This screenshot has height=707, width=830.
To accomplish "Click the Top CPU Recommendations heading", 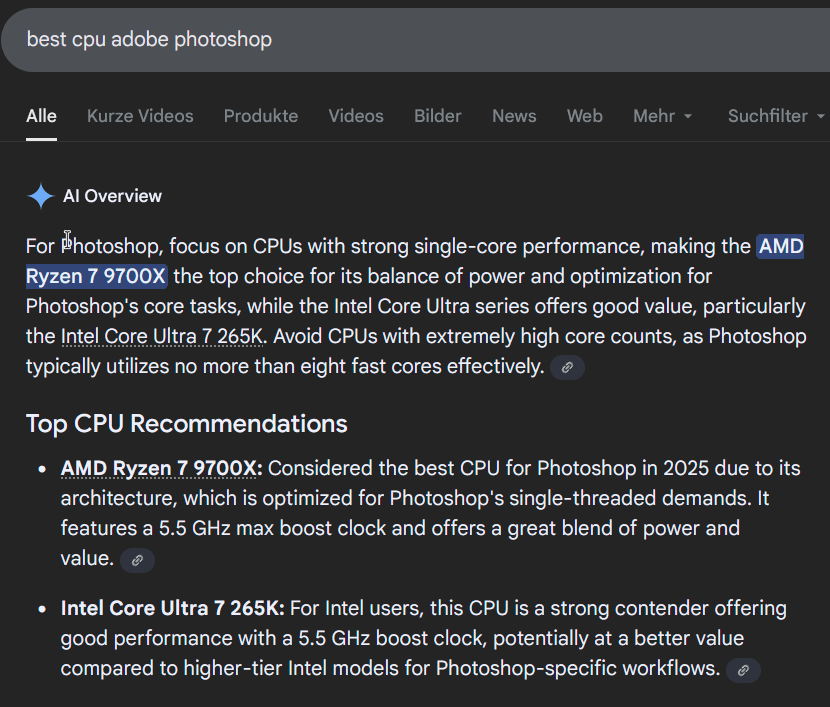I will pos(186,423).
